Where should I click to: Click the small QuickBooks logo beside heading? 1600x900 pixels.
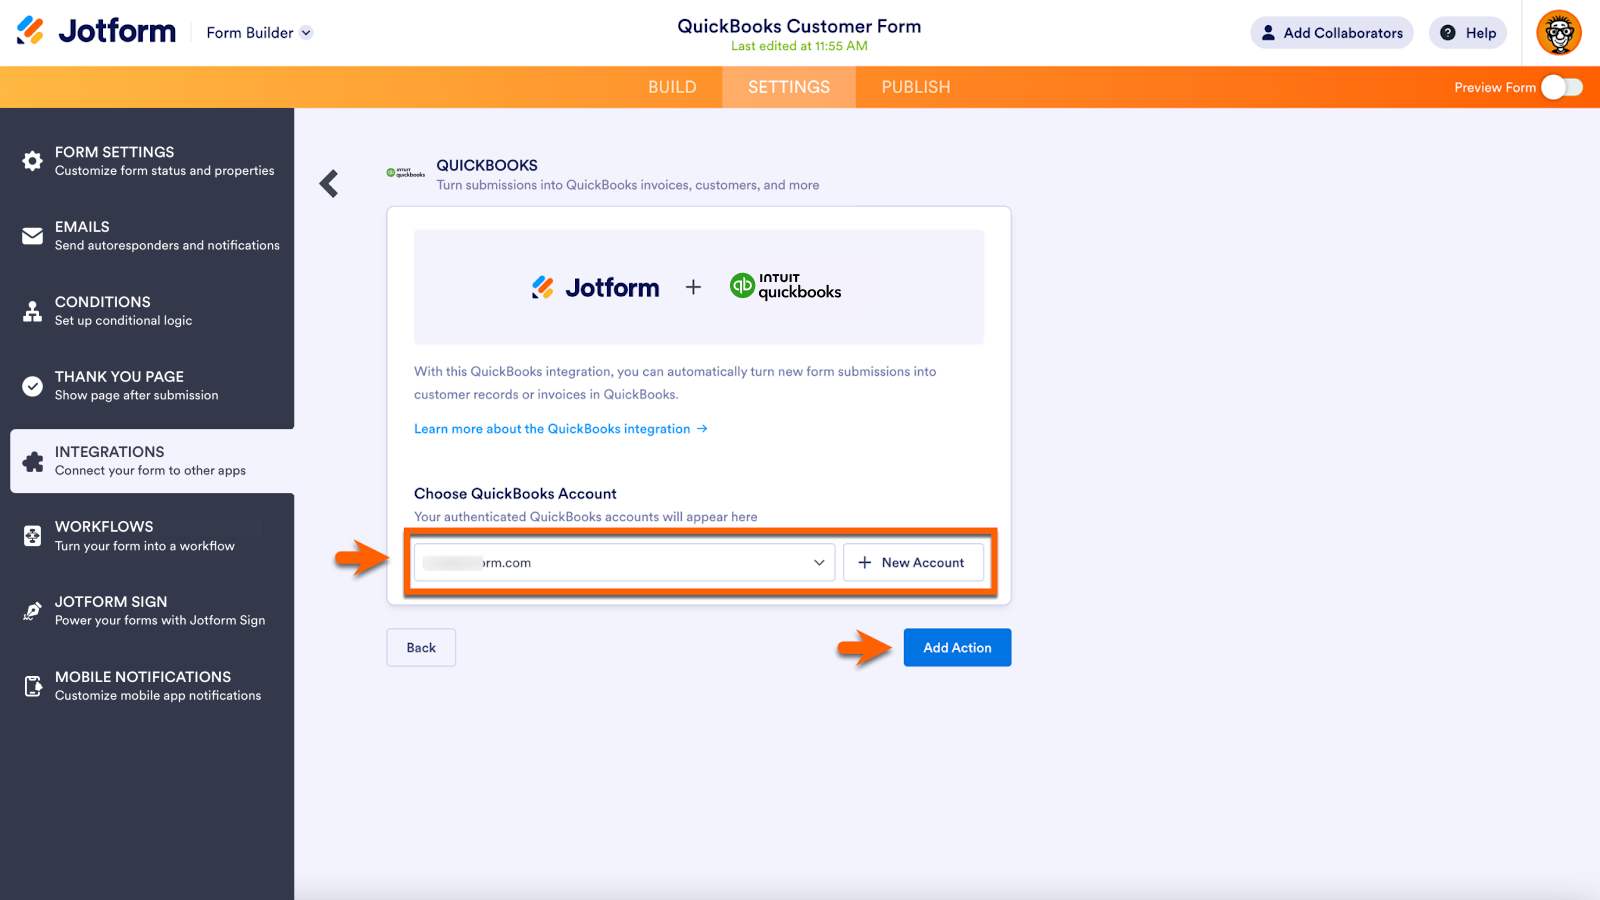[x=406, y=173]
